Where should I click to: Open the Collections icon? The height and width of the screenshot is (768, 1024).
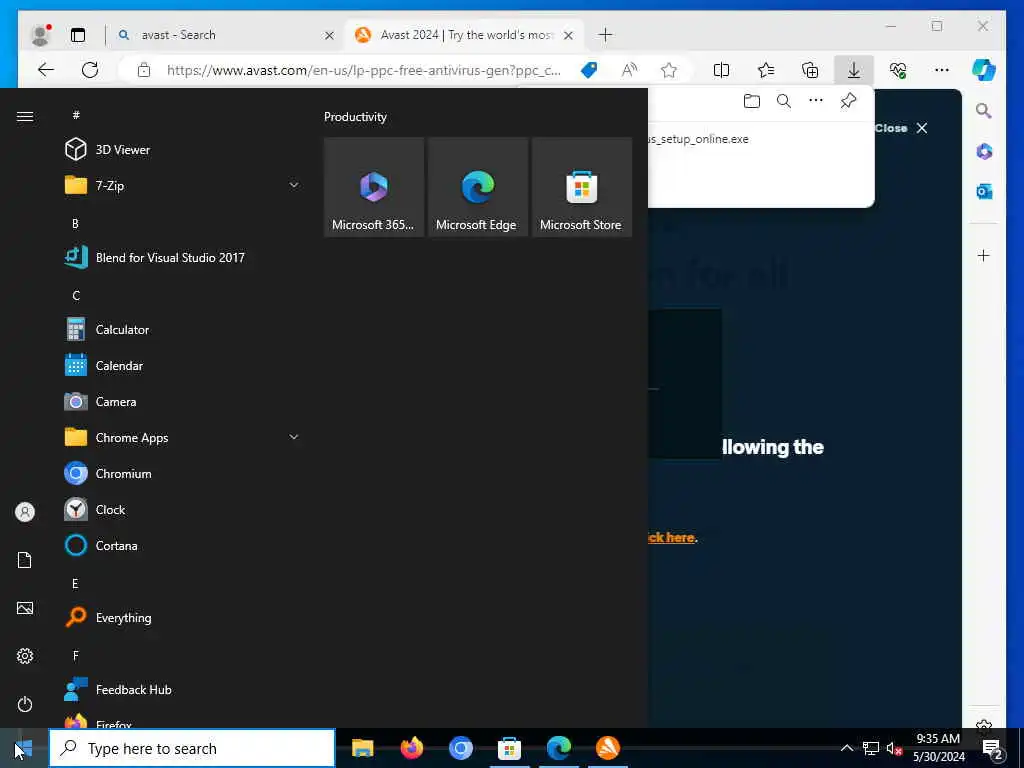[x=810, y=70]
